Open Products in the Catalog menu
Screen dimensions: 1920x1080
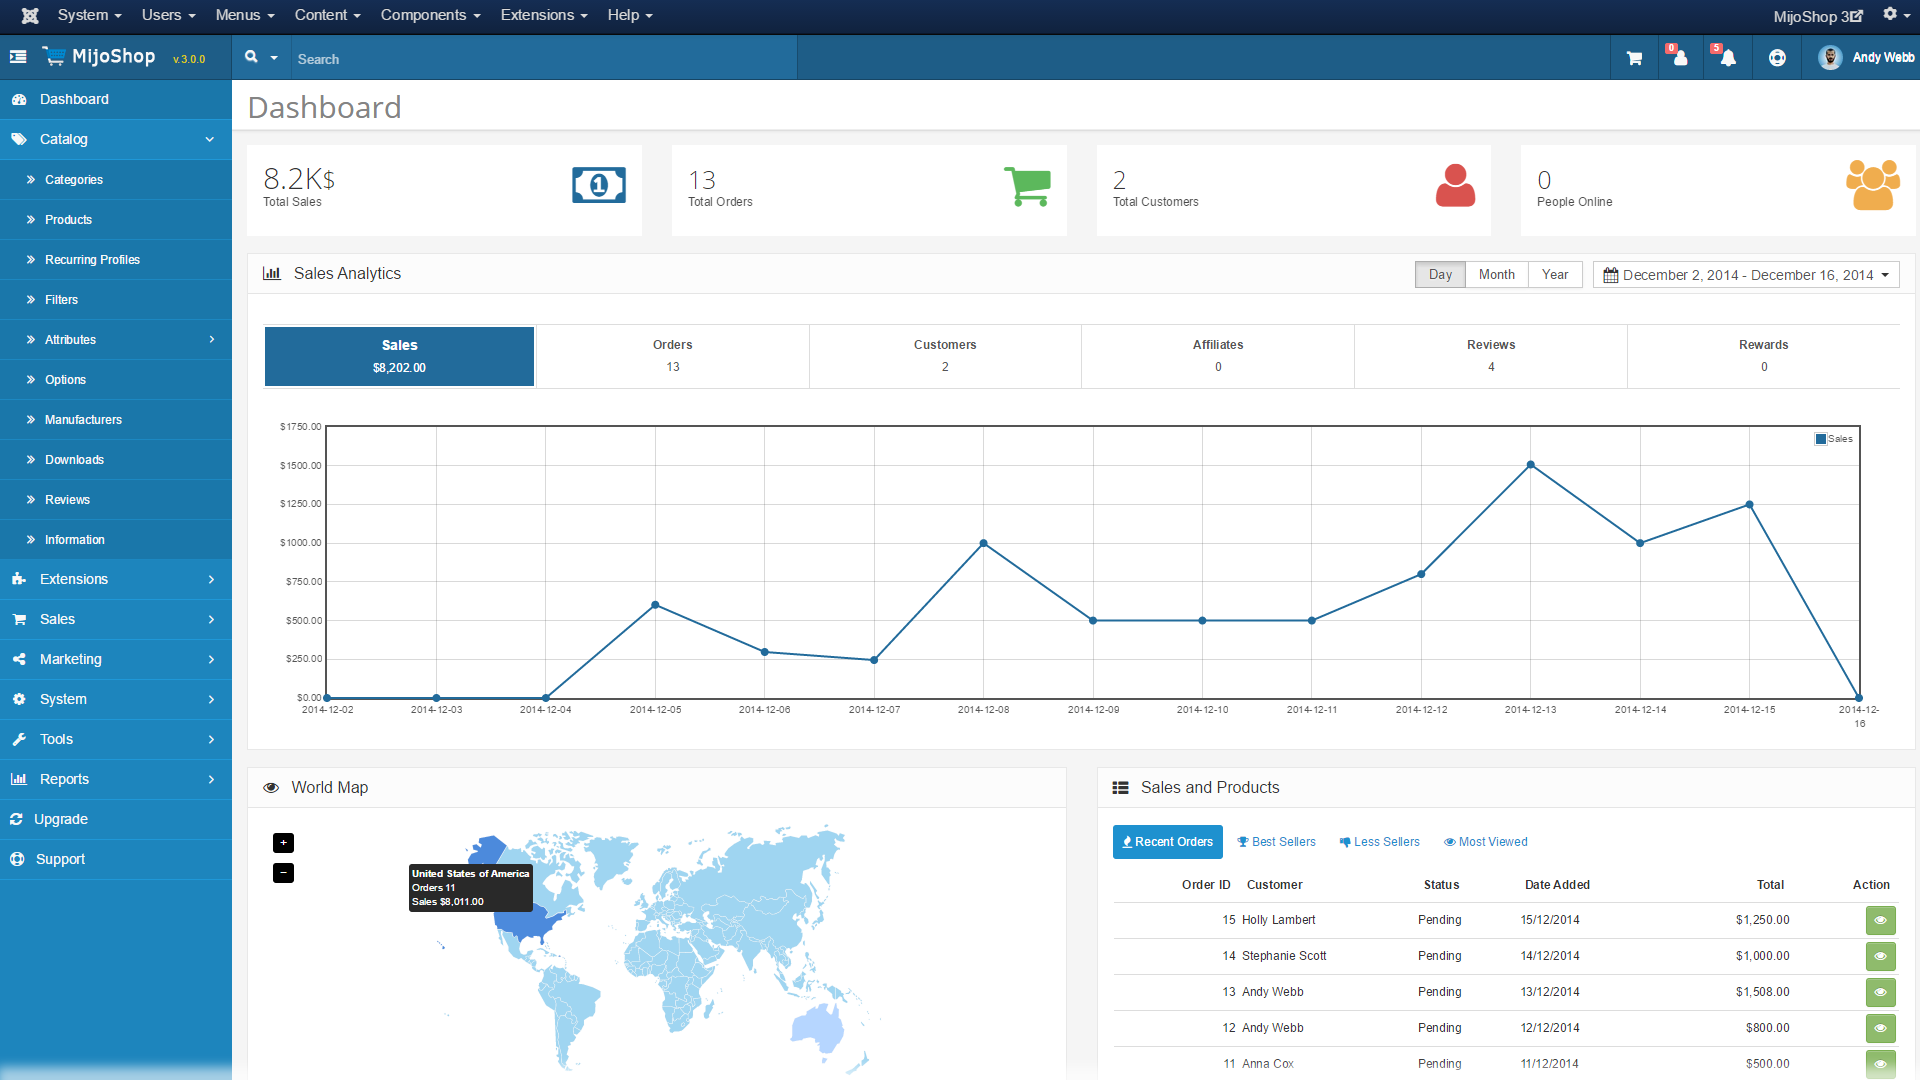pos(116,219)
